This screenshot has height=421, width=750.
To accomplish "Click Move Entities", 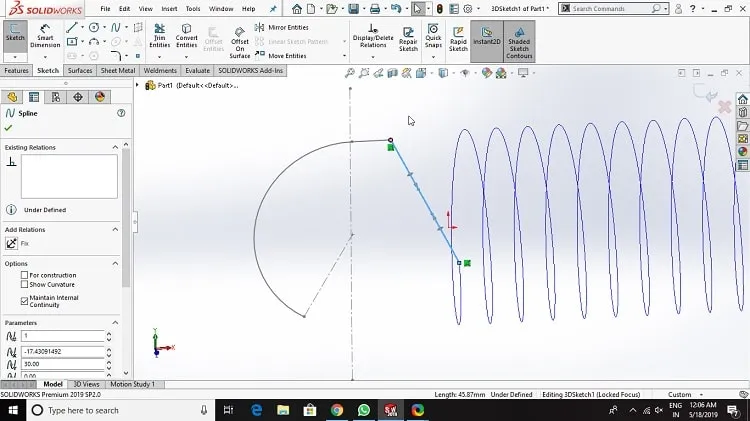I will pos(281,55).
